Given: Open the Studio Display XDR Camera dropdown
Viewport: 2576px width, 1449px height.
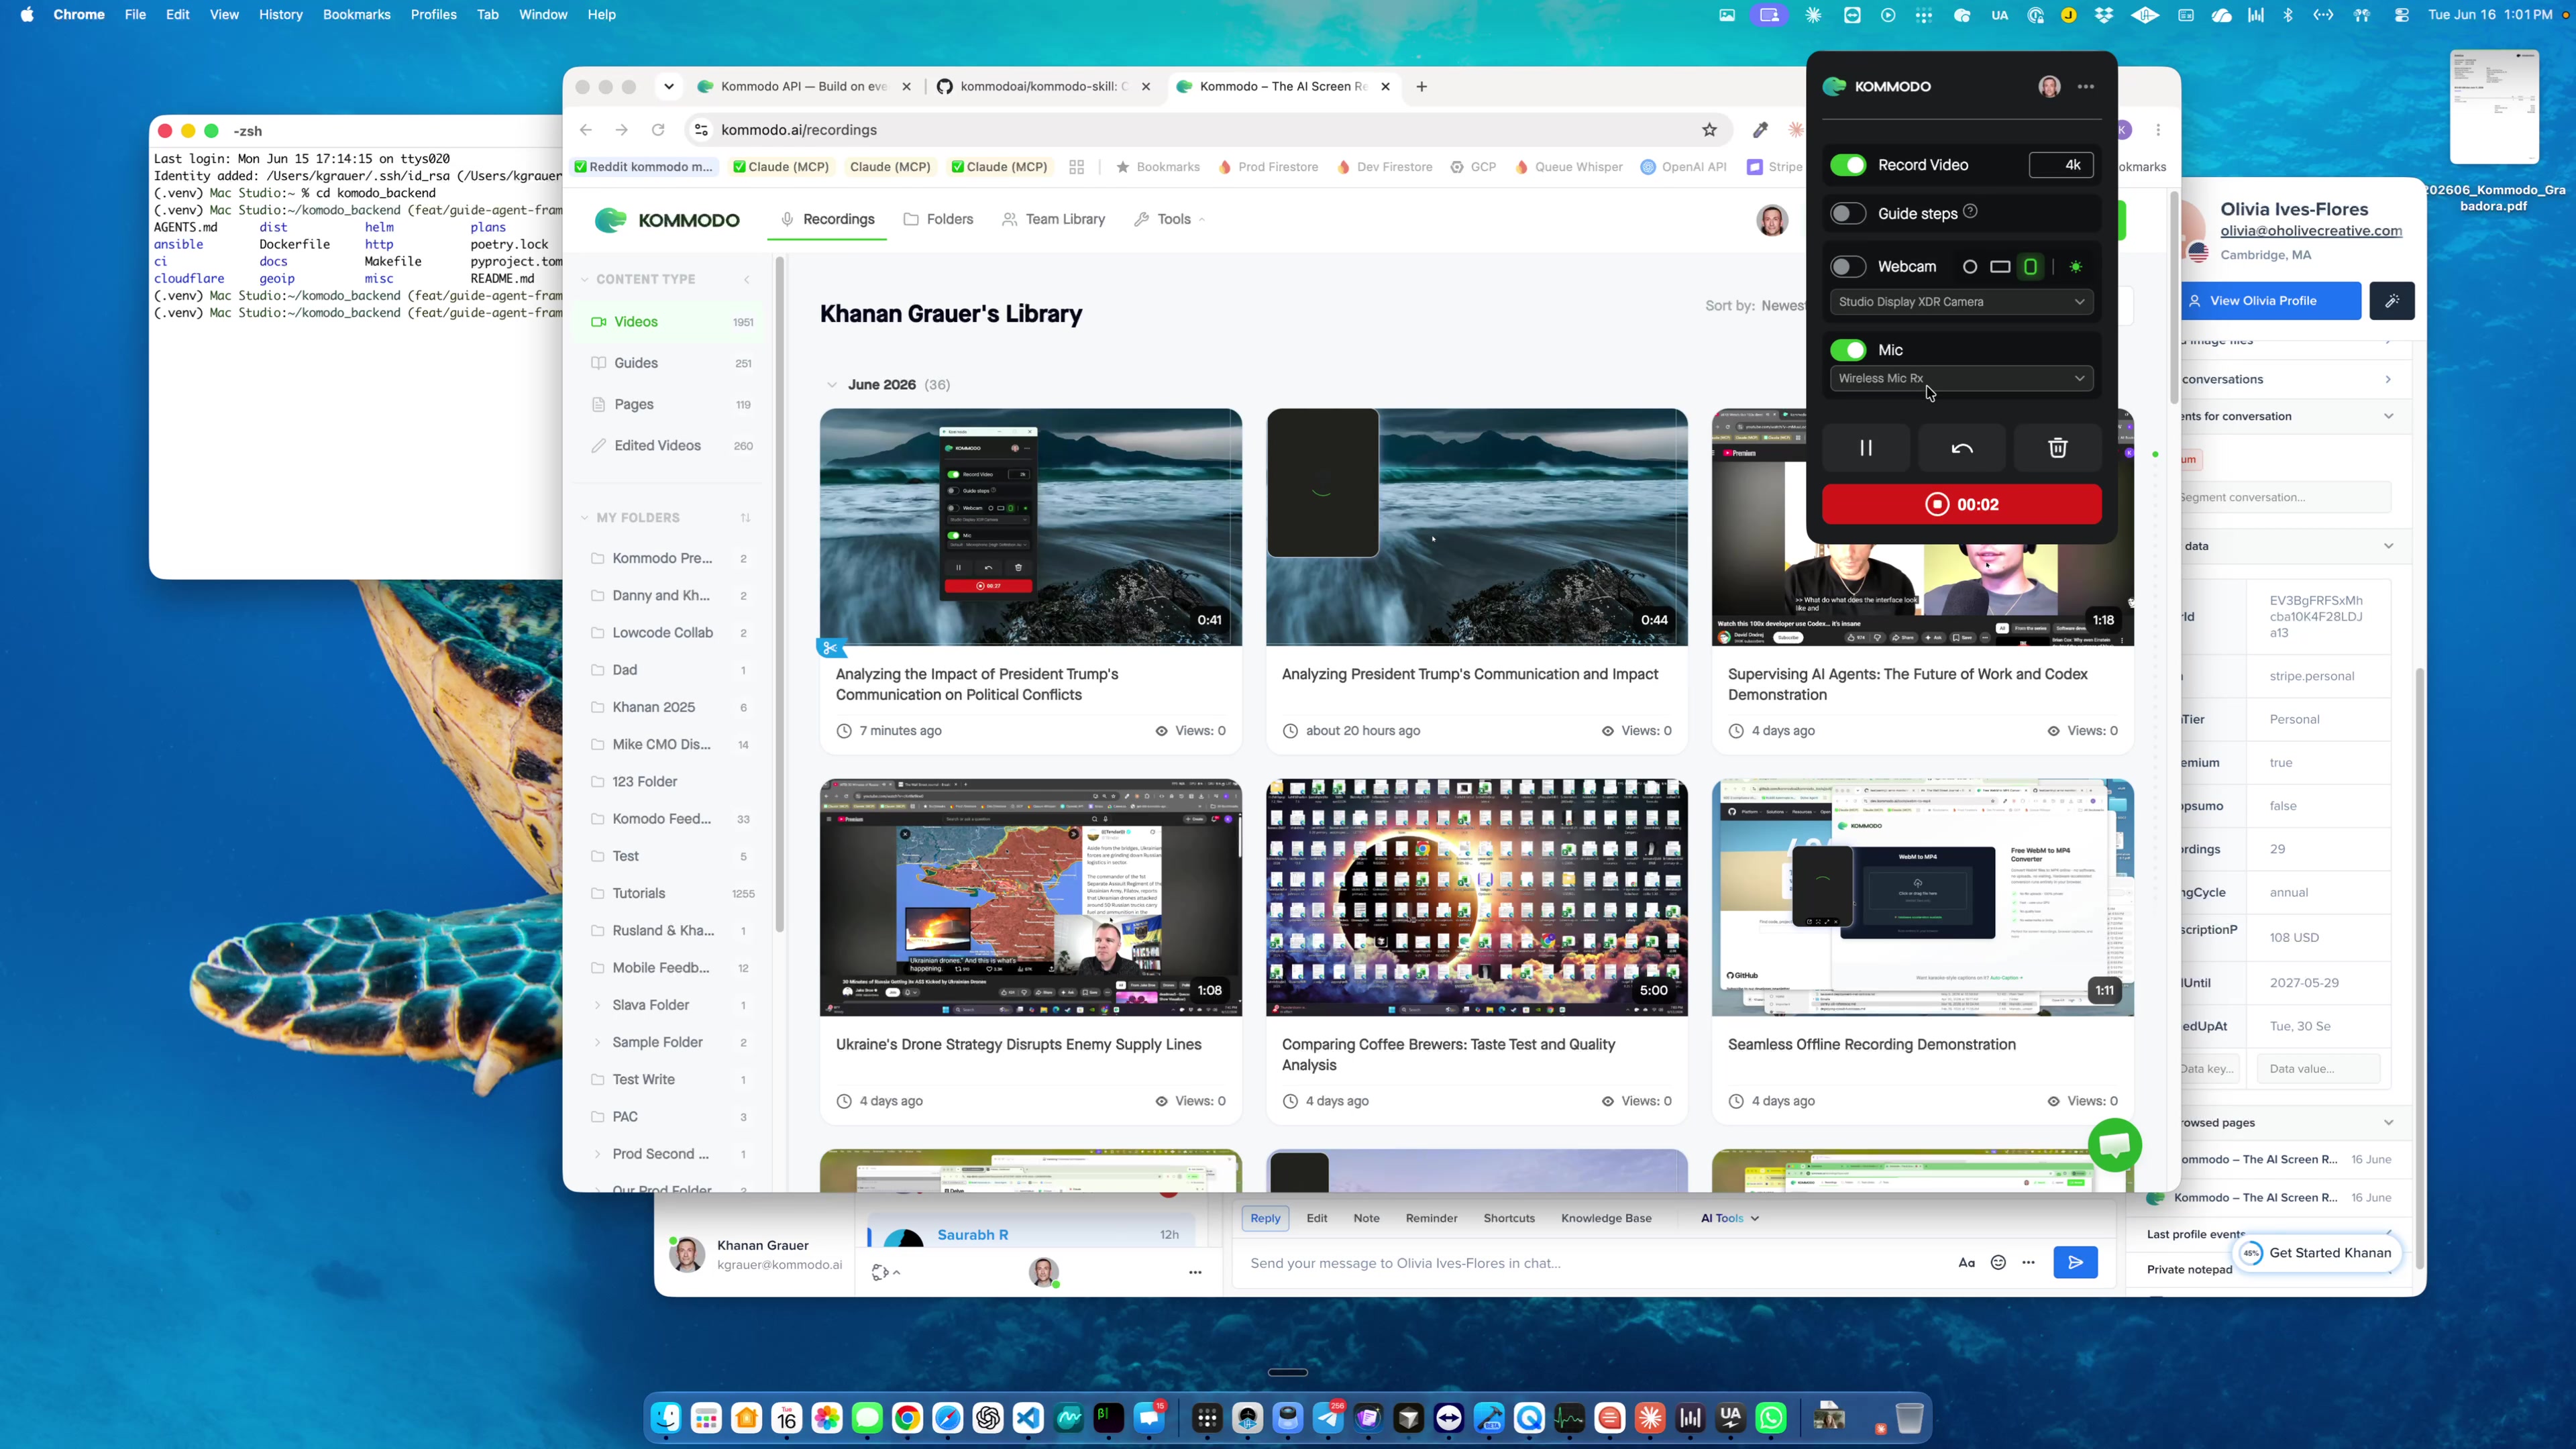Looking at the screenshot, I should click(1961, 302).
